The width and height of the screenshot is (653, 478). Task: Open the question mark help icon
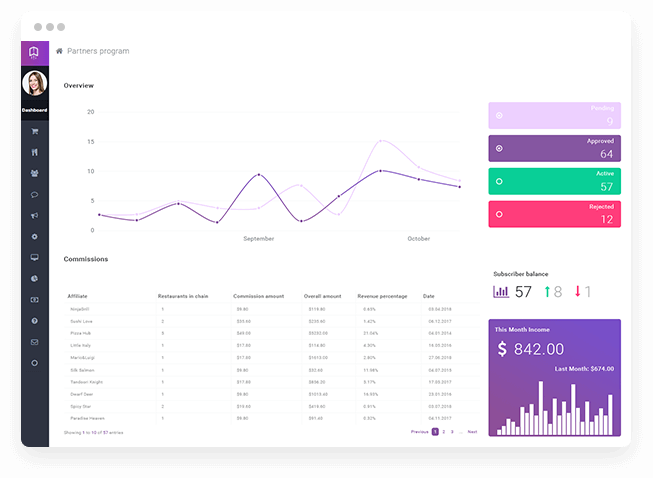34,321
